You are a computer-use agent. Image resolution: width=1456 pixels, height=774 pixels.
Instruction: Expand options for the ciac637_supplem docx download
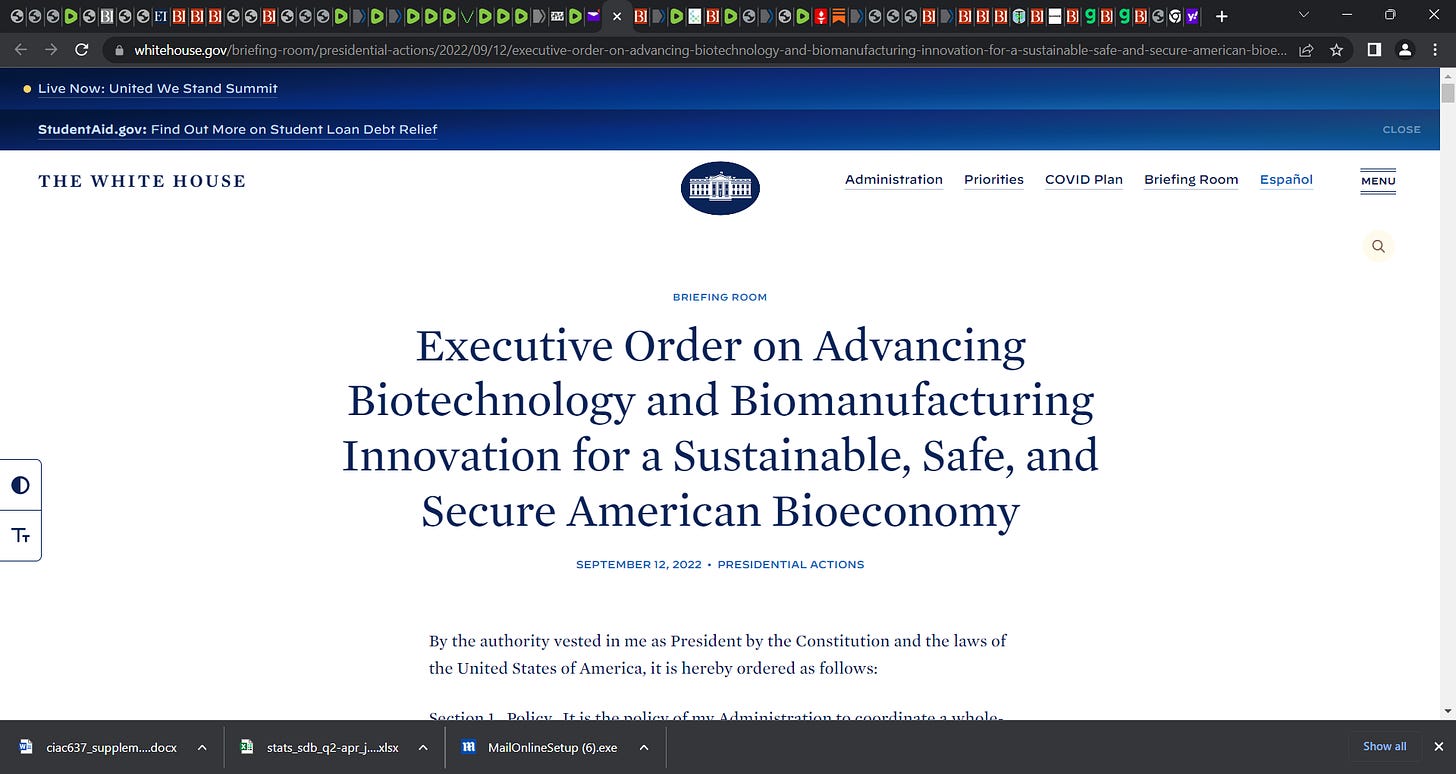coord(201,747)
